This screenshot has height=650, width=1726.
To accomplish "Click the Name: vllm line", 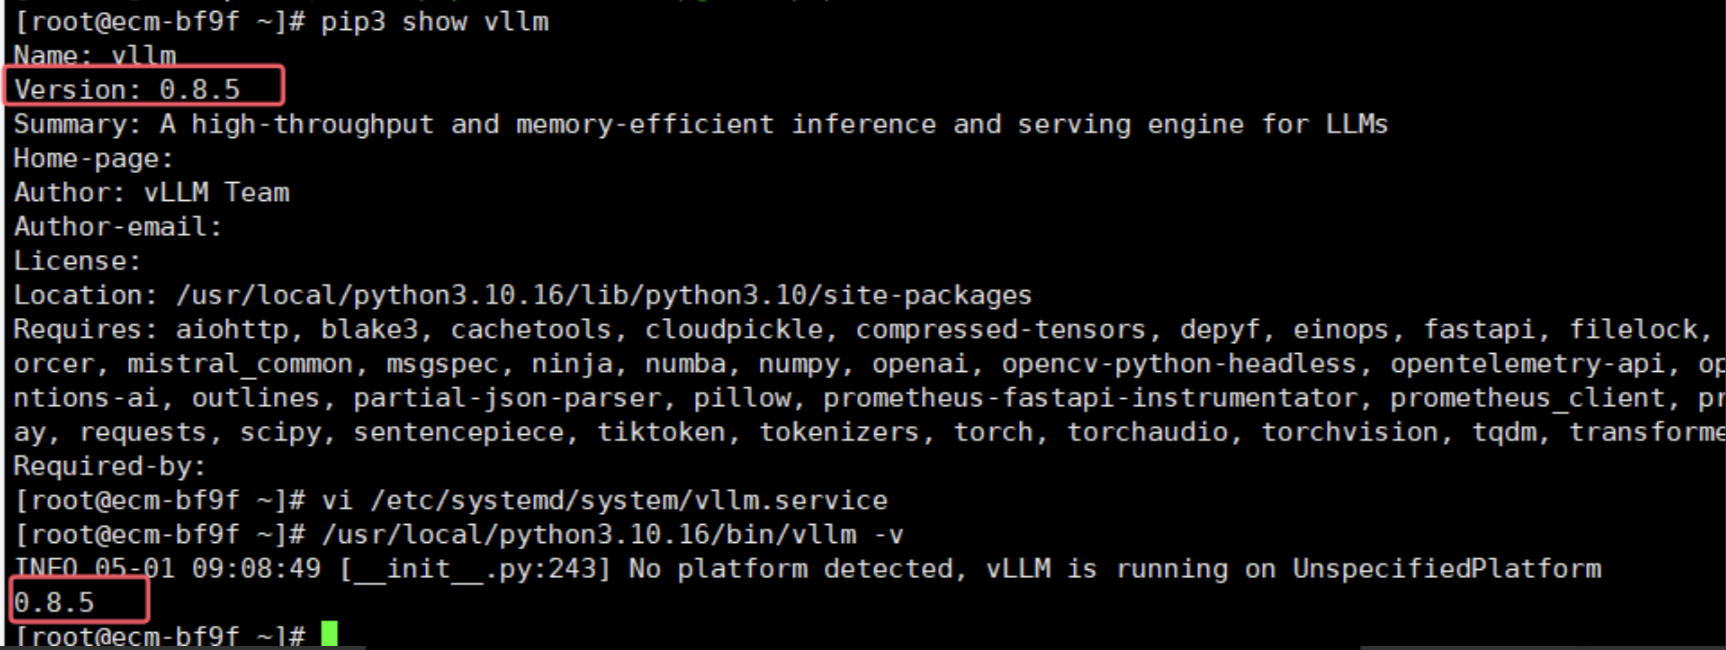I will 95,55.
